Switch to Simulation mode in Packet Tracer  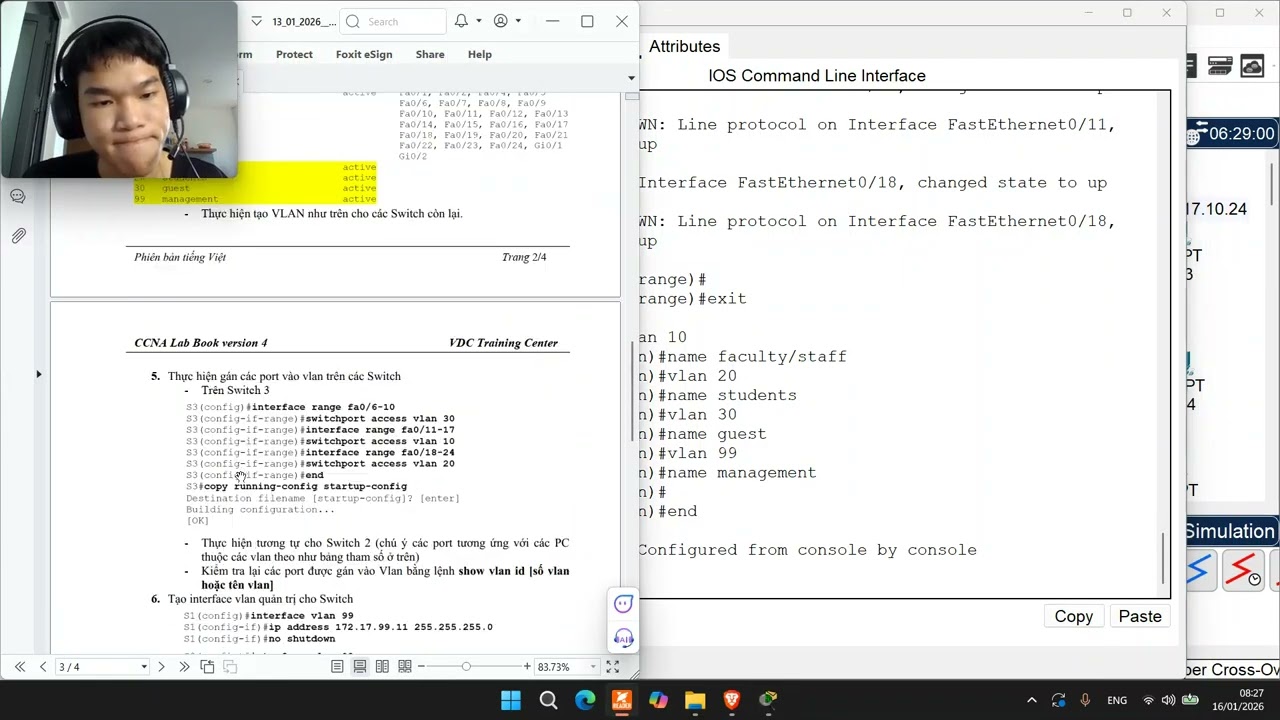click(1230, 532)
